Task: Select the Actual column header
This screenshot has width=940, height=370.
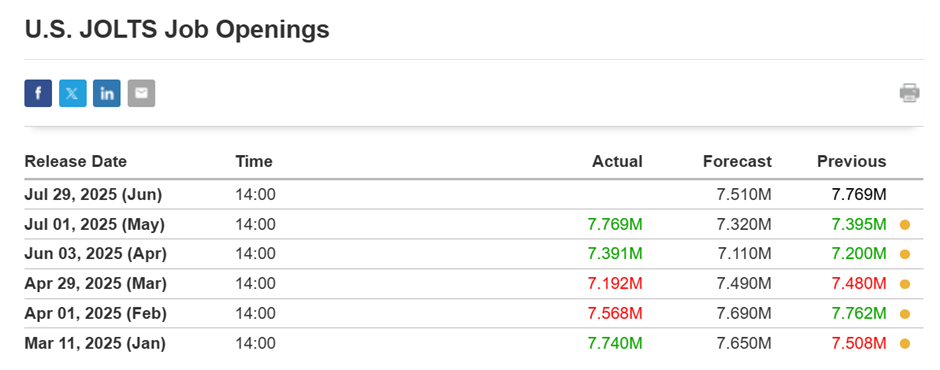Action: click(x=617, y=161)
